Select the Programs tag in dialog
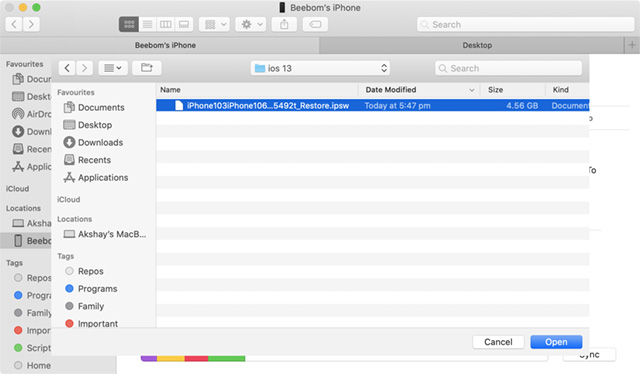This screenshot has height=374, width=640. pyautogui.click(x=91, y=289)
